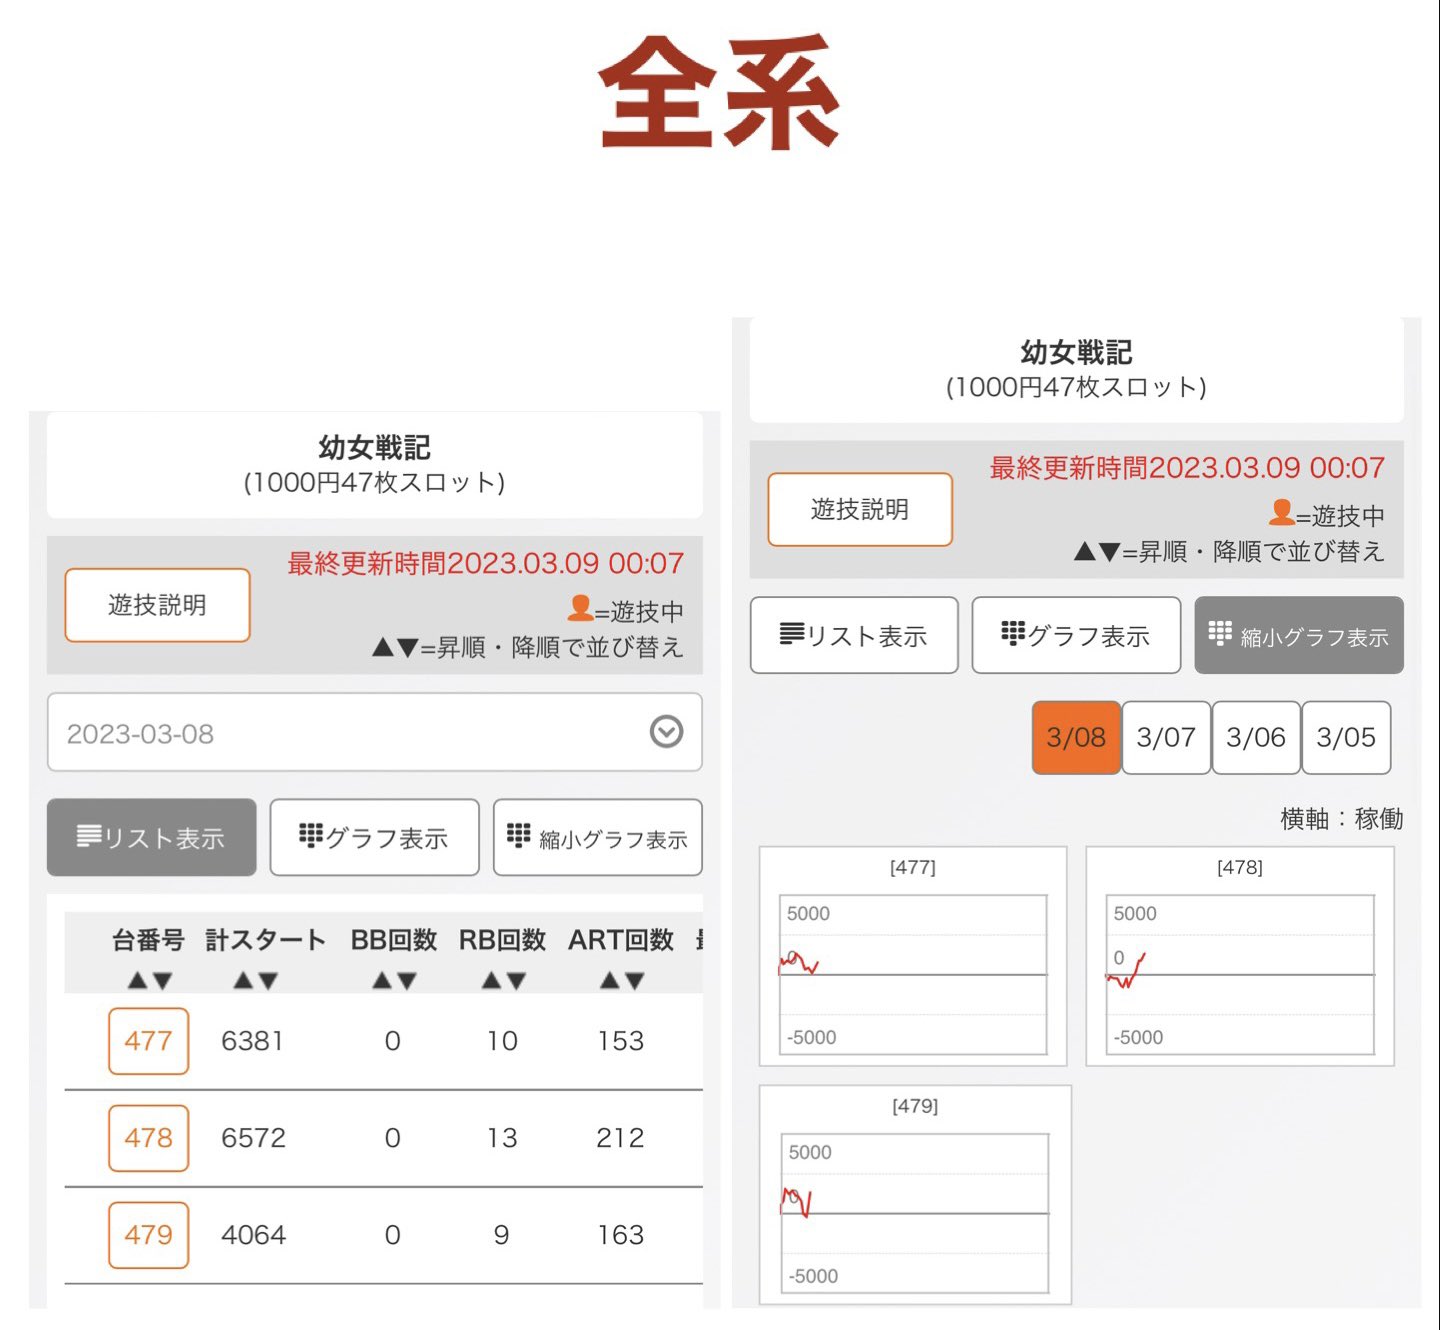1440x1330 pixels.
Task: Click 幼女戦記 title in right panel
Action: point(1076,352)
